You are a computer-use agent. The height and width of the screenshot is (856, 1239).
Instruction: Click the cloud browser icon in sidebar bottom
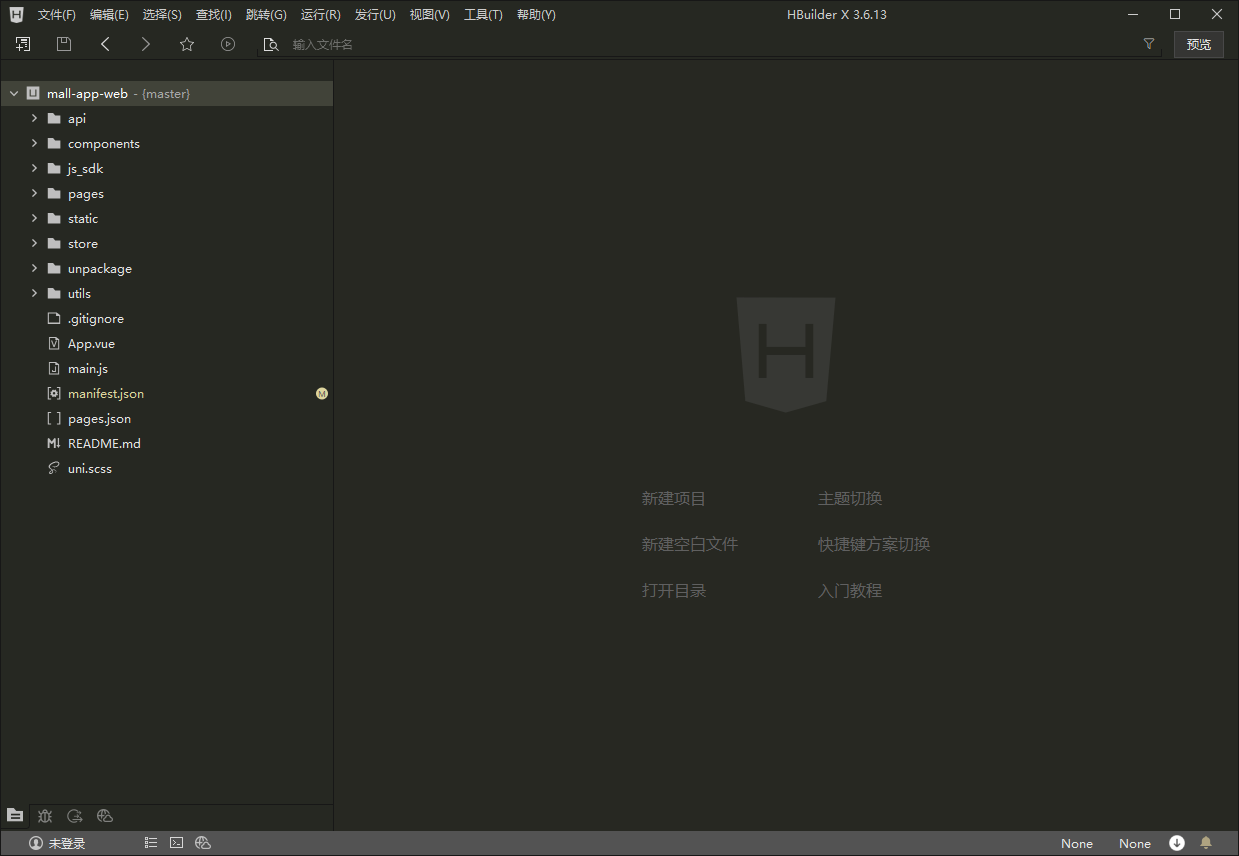click(105, 816)
